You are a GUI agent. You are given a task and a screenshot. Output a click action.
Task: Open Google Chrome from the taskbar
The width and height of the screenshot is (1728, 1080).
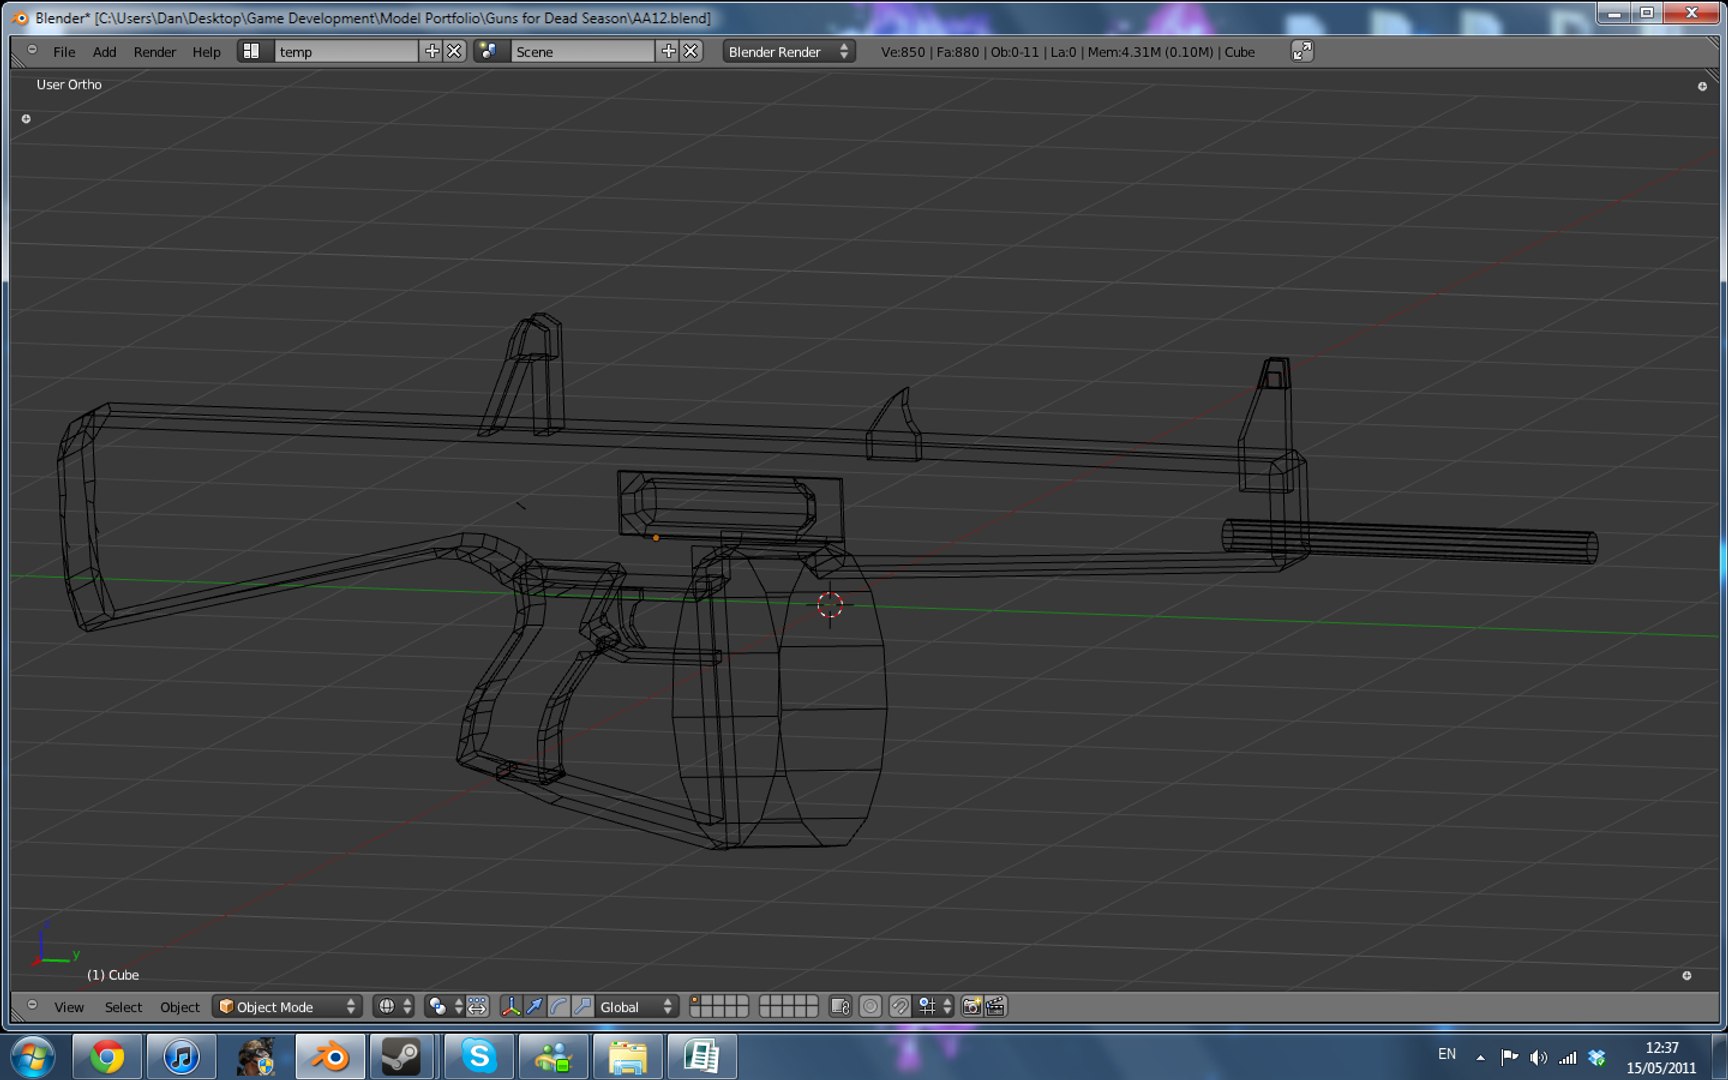[x=107, y=1056]
